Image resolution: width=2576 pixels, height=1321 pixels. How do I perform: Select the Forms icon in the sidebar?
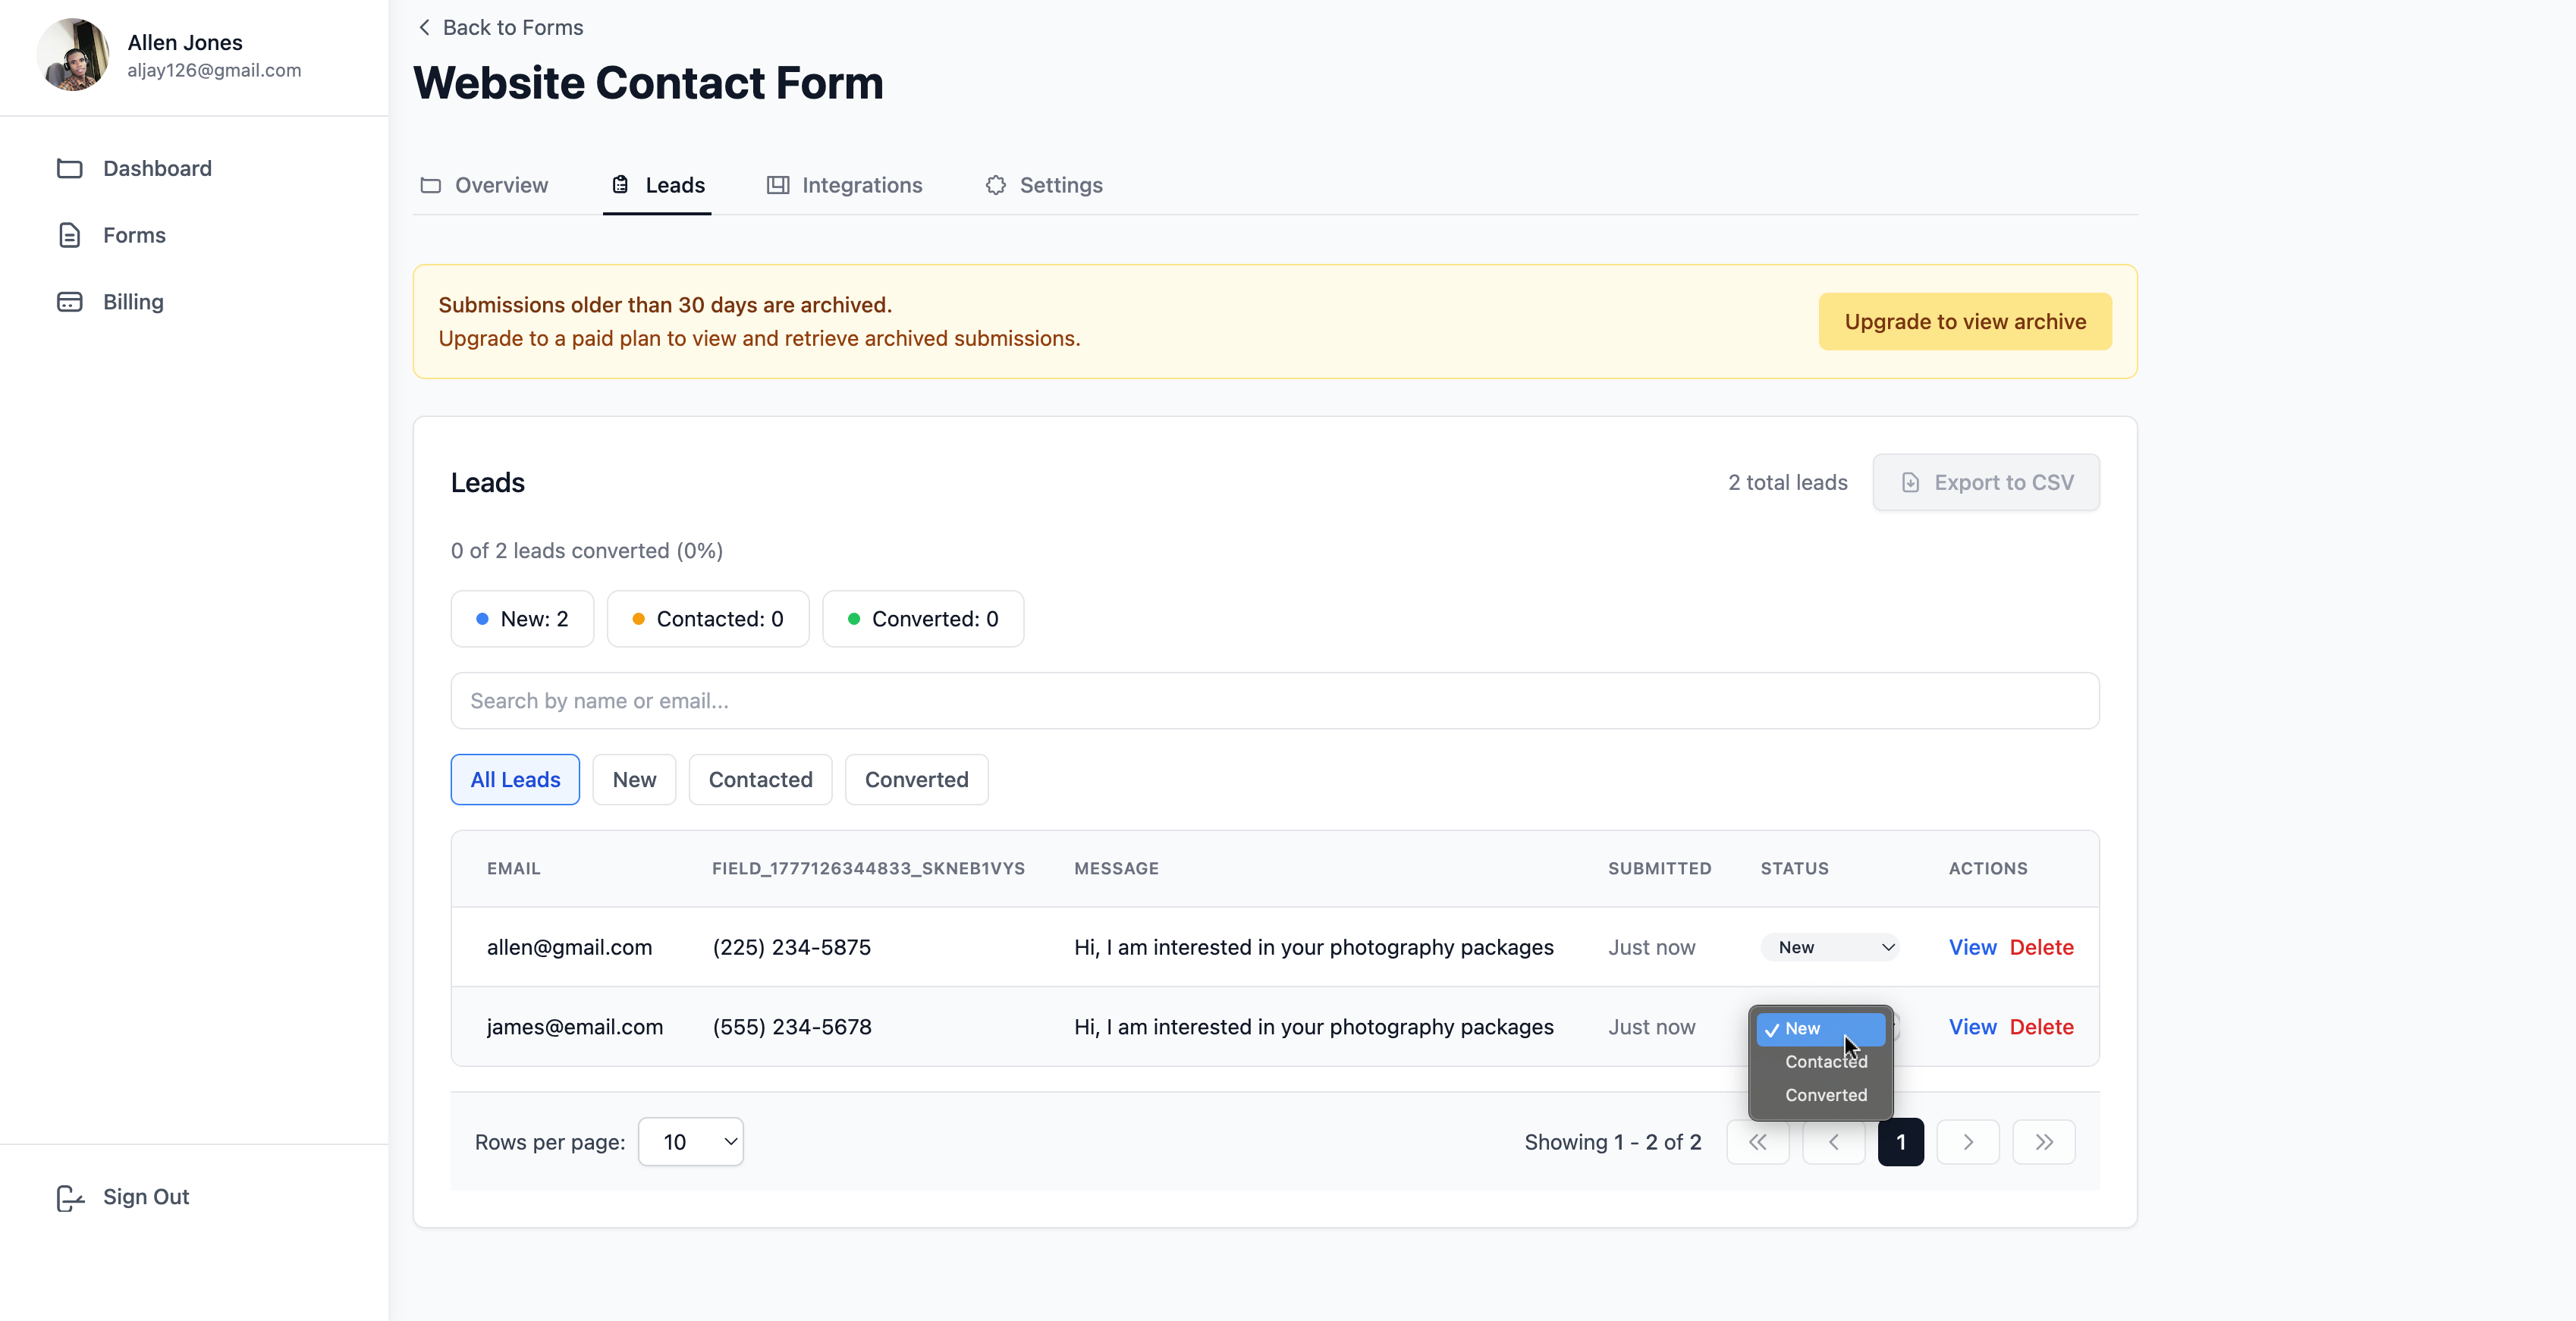click(69, 235)
